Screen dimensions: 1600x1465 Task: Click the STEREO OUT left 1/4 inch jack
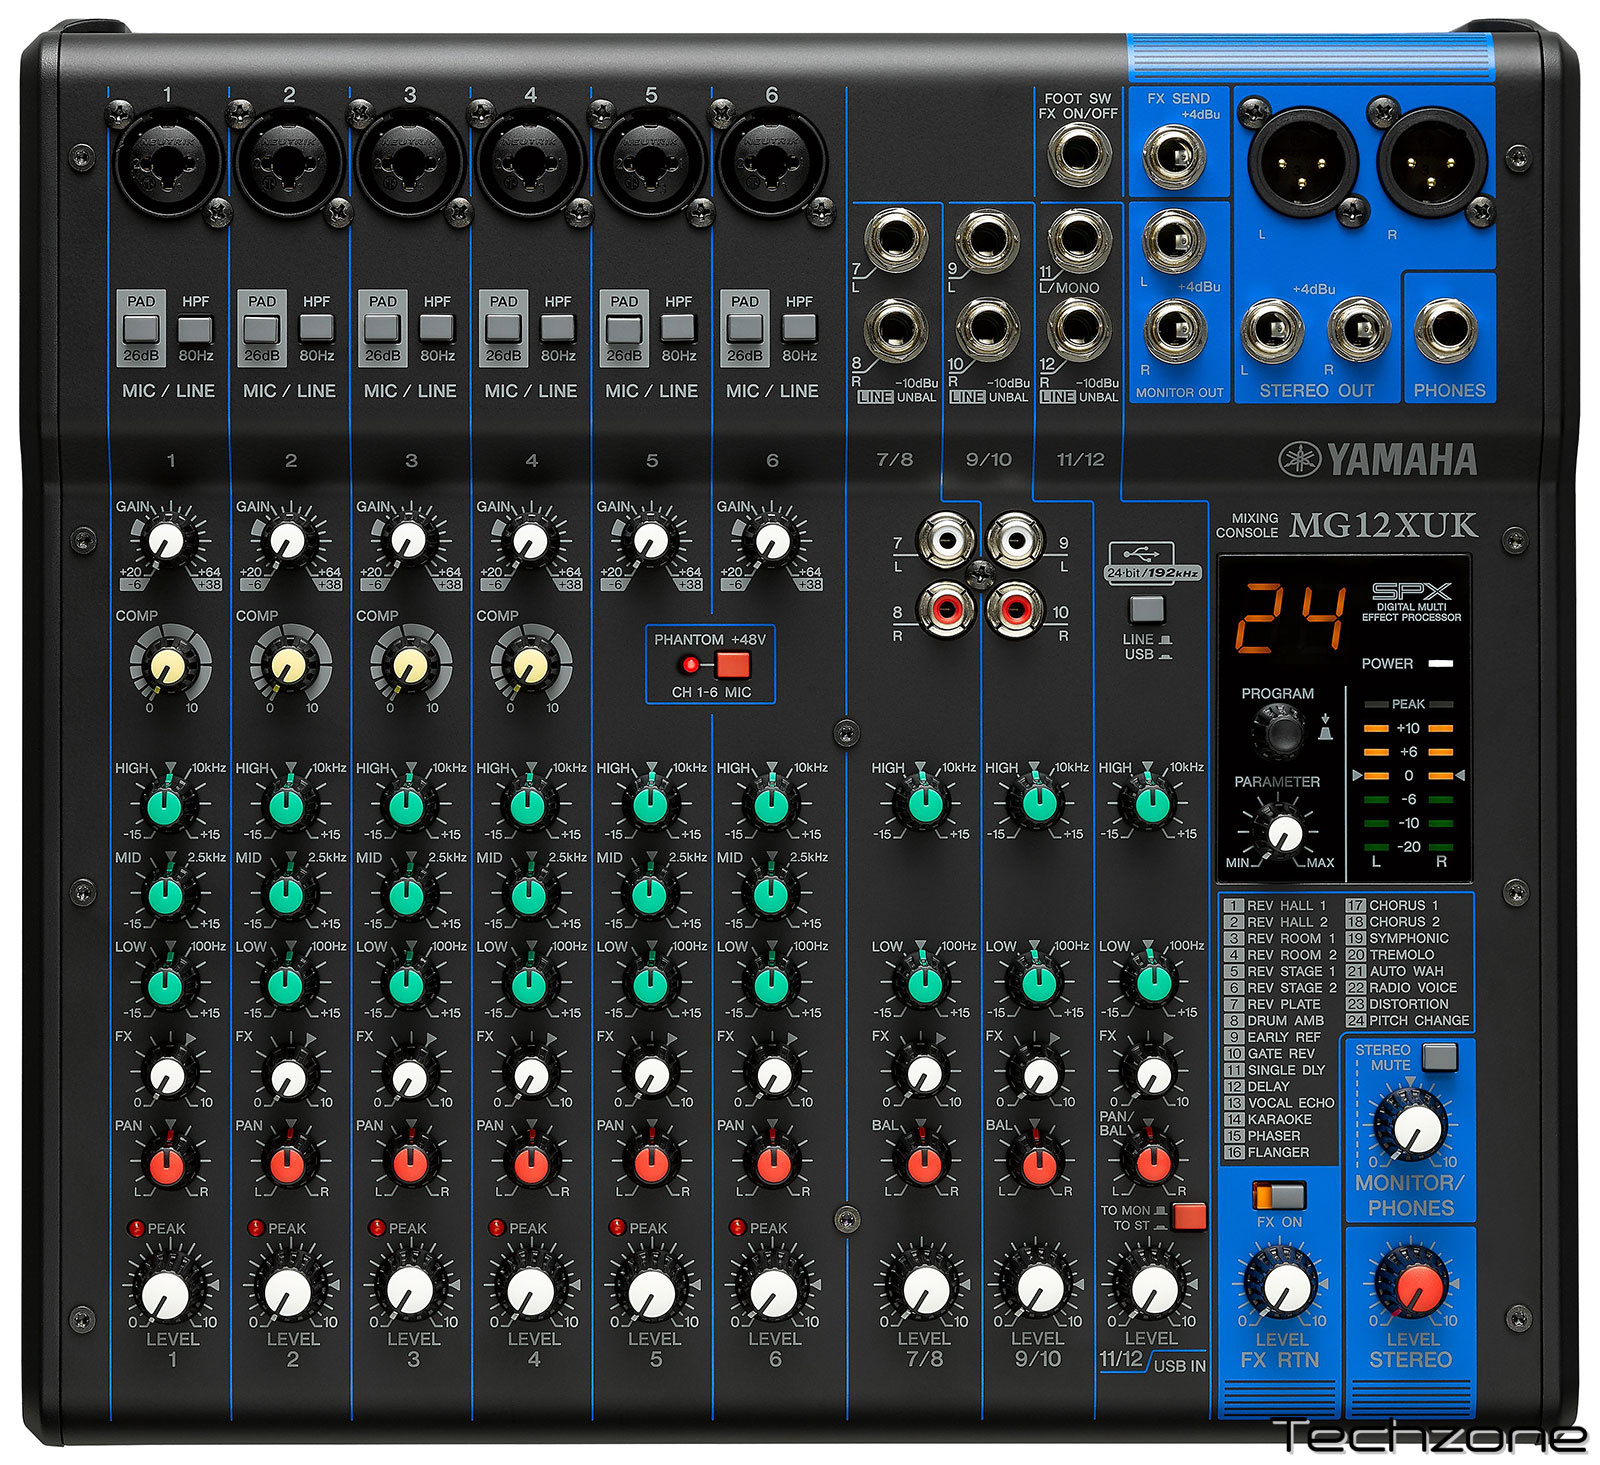[1272, 330]
